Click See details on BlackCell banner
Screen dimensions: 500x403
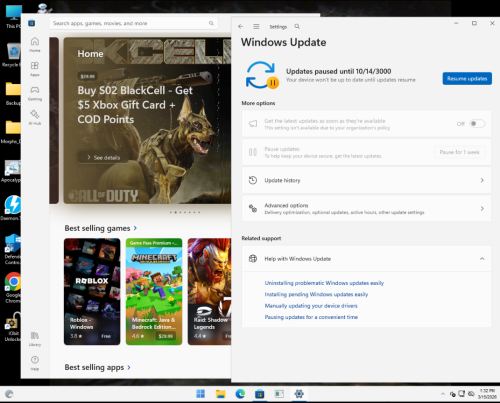pos(103,157)
